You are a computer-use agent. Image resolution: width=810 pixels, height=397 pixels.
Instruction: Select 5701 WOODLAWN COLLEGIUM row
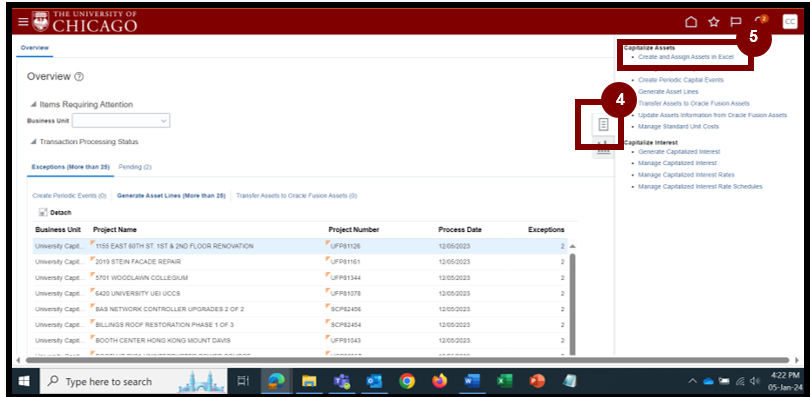(300, 278)
